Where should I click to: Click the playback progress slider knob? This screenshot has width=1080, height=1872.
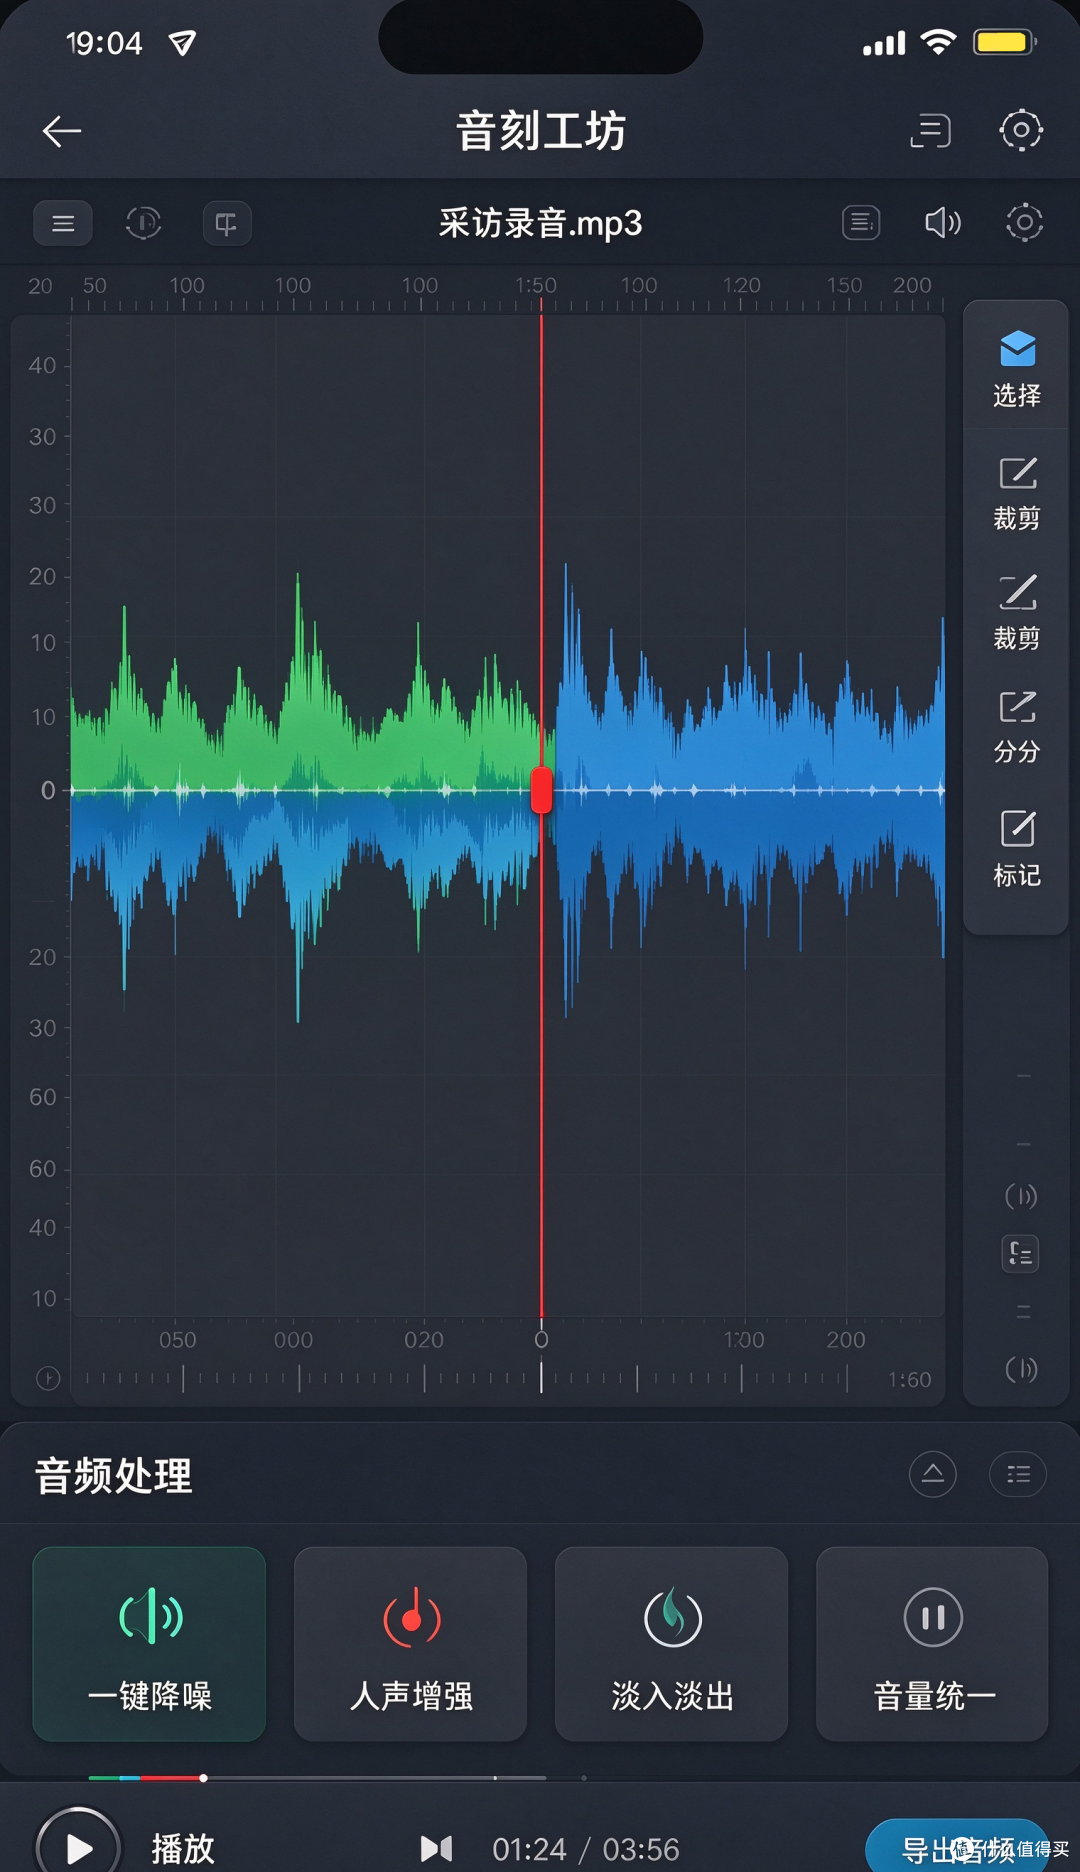[203, 1778]
